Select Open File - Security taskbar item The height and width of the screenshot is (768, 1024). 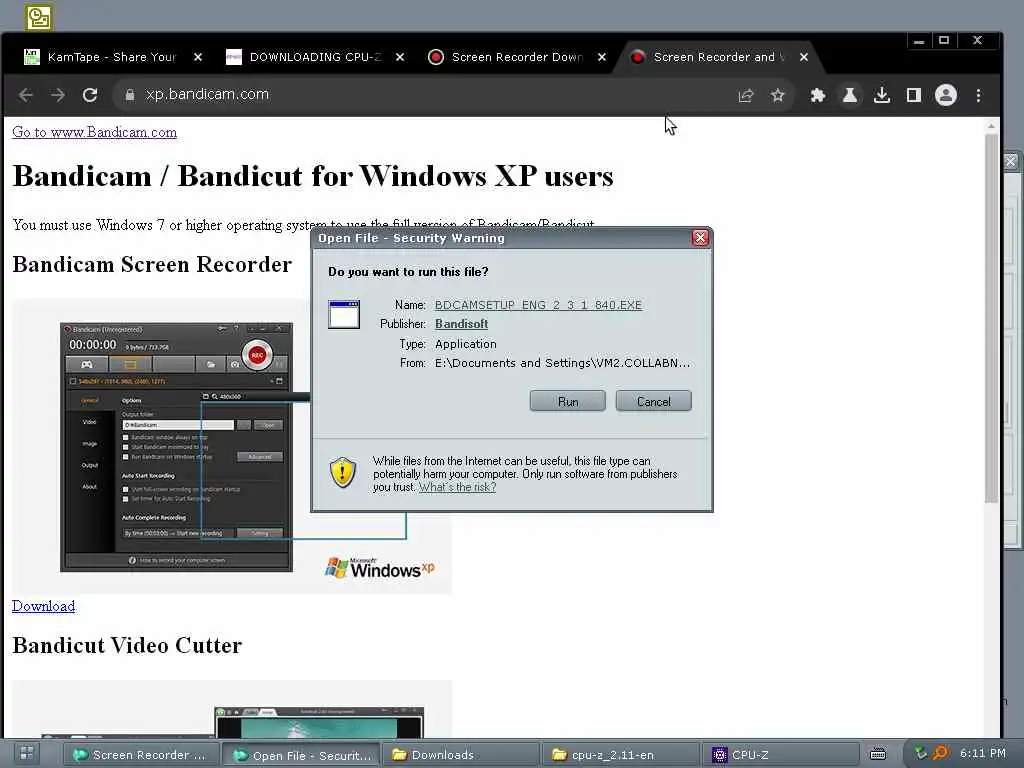(x=302, y=755)
